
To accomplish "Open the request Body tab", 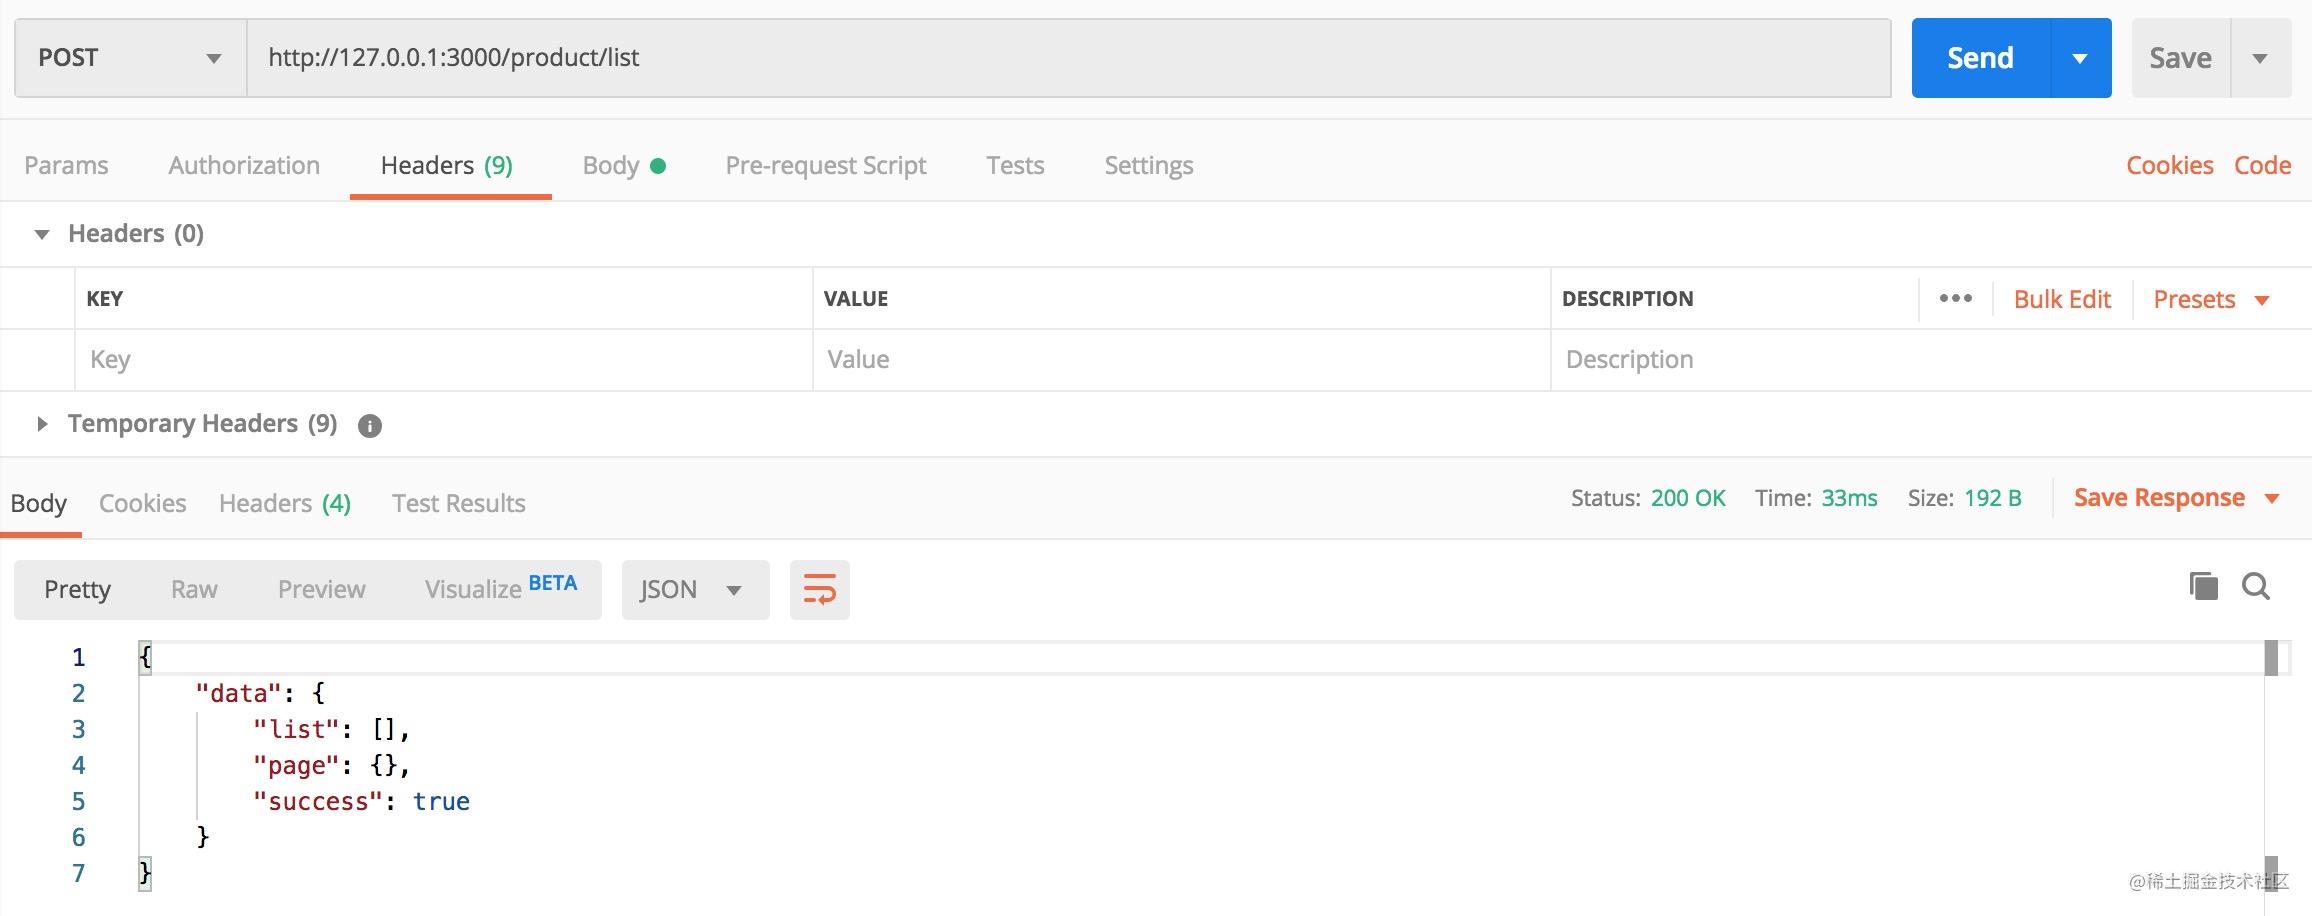I will pos(624,165).
